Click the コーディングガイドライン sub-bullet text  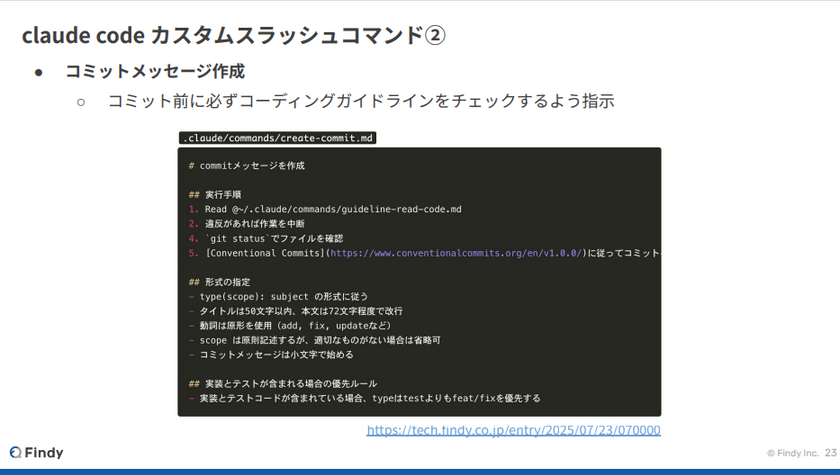360,101
